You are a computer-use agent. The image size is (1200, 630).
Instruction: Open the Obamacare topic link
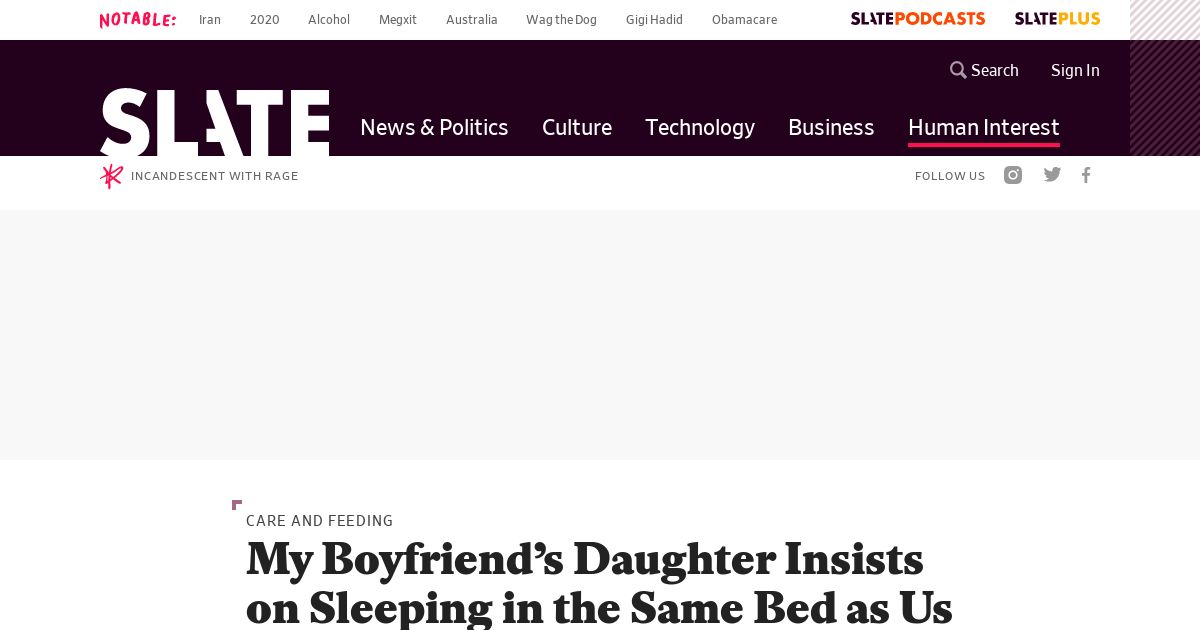pyautogui.click(x=744, y=19)
